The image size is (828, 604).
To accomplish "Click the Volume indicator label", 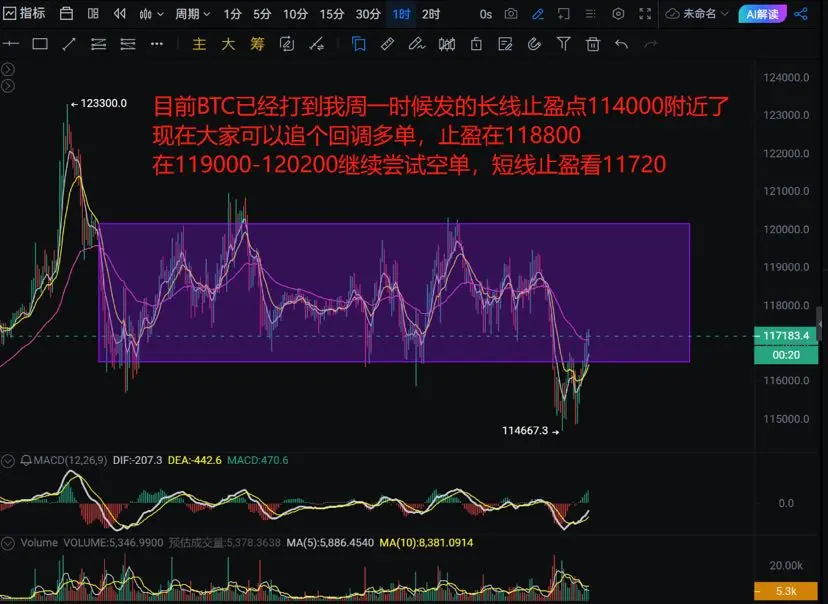I will coord(39,543).
